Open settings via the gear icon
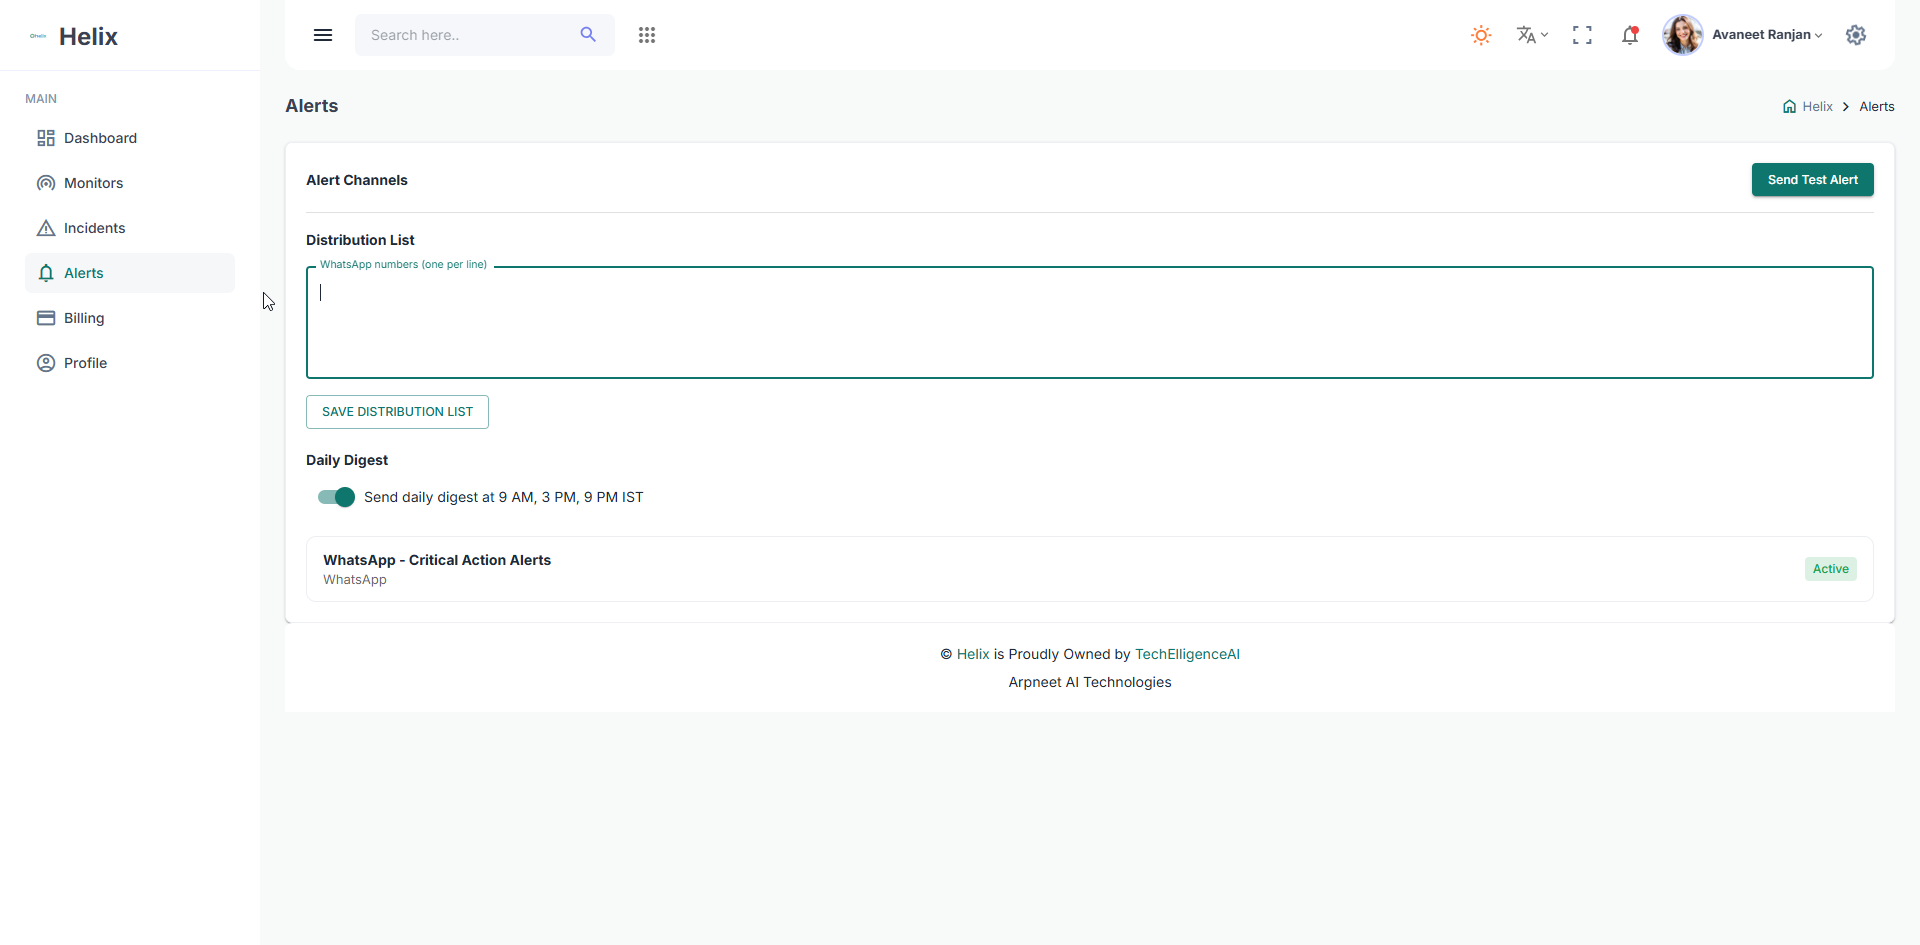The width and height of the screenshot is (1920, 945). pos(1856,34)
